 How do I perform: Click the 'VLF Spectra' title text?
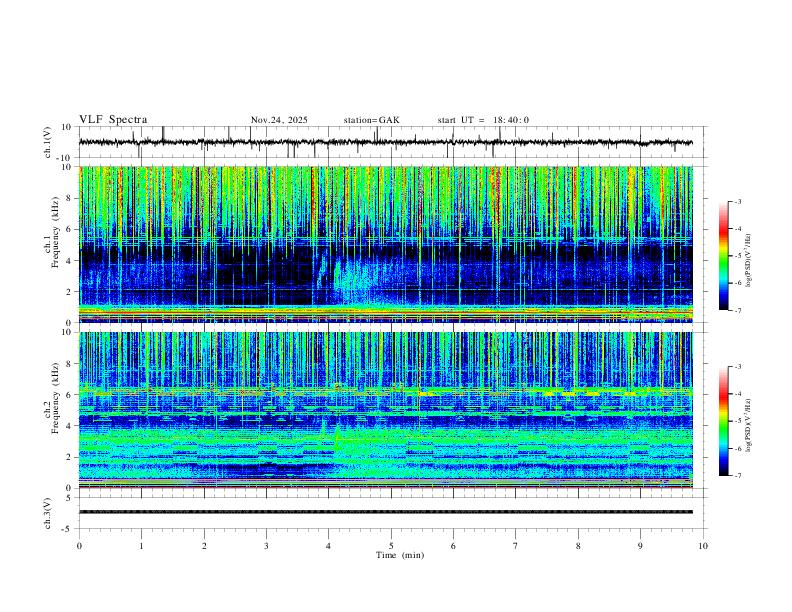pyautogui.click(x=113, y=119)
